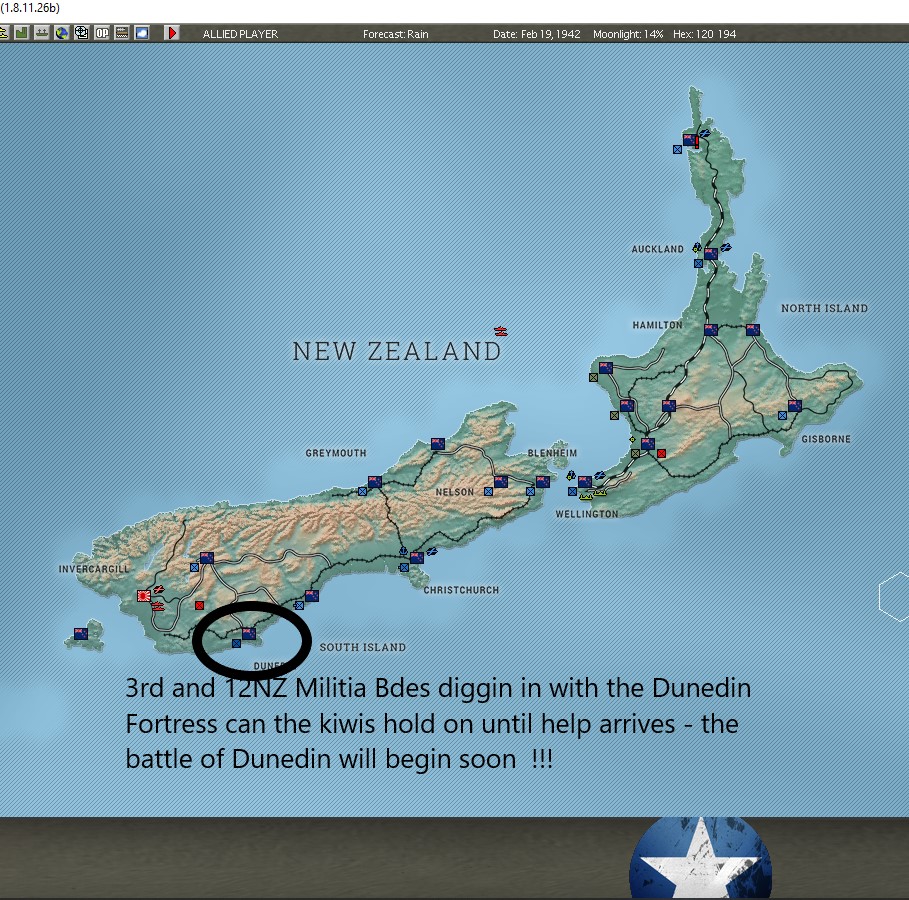Viewport: 909px width, 900px height.
Task: Click the NELSON map label
Action: pyautogui.click(x=454, y=492)
